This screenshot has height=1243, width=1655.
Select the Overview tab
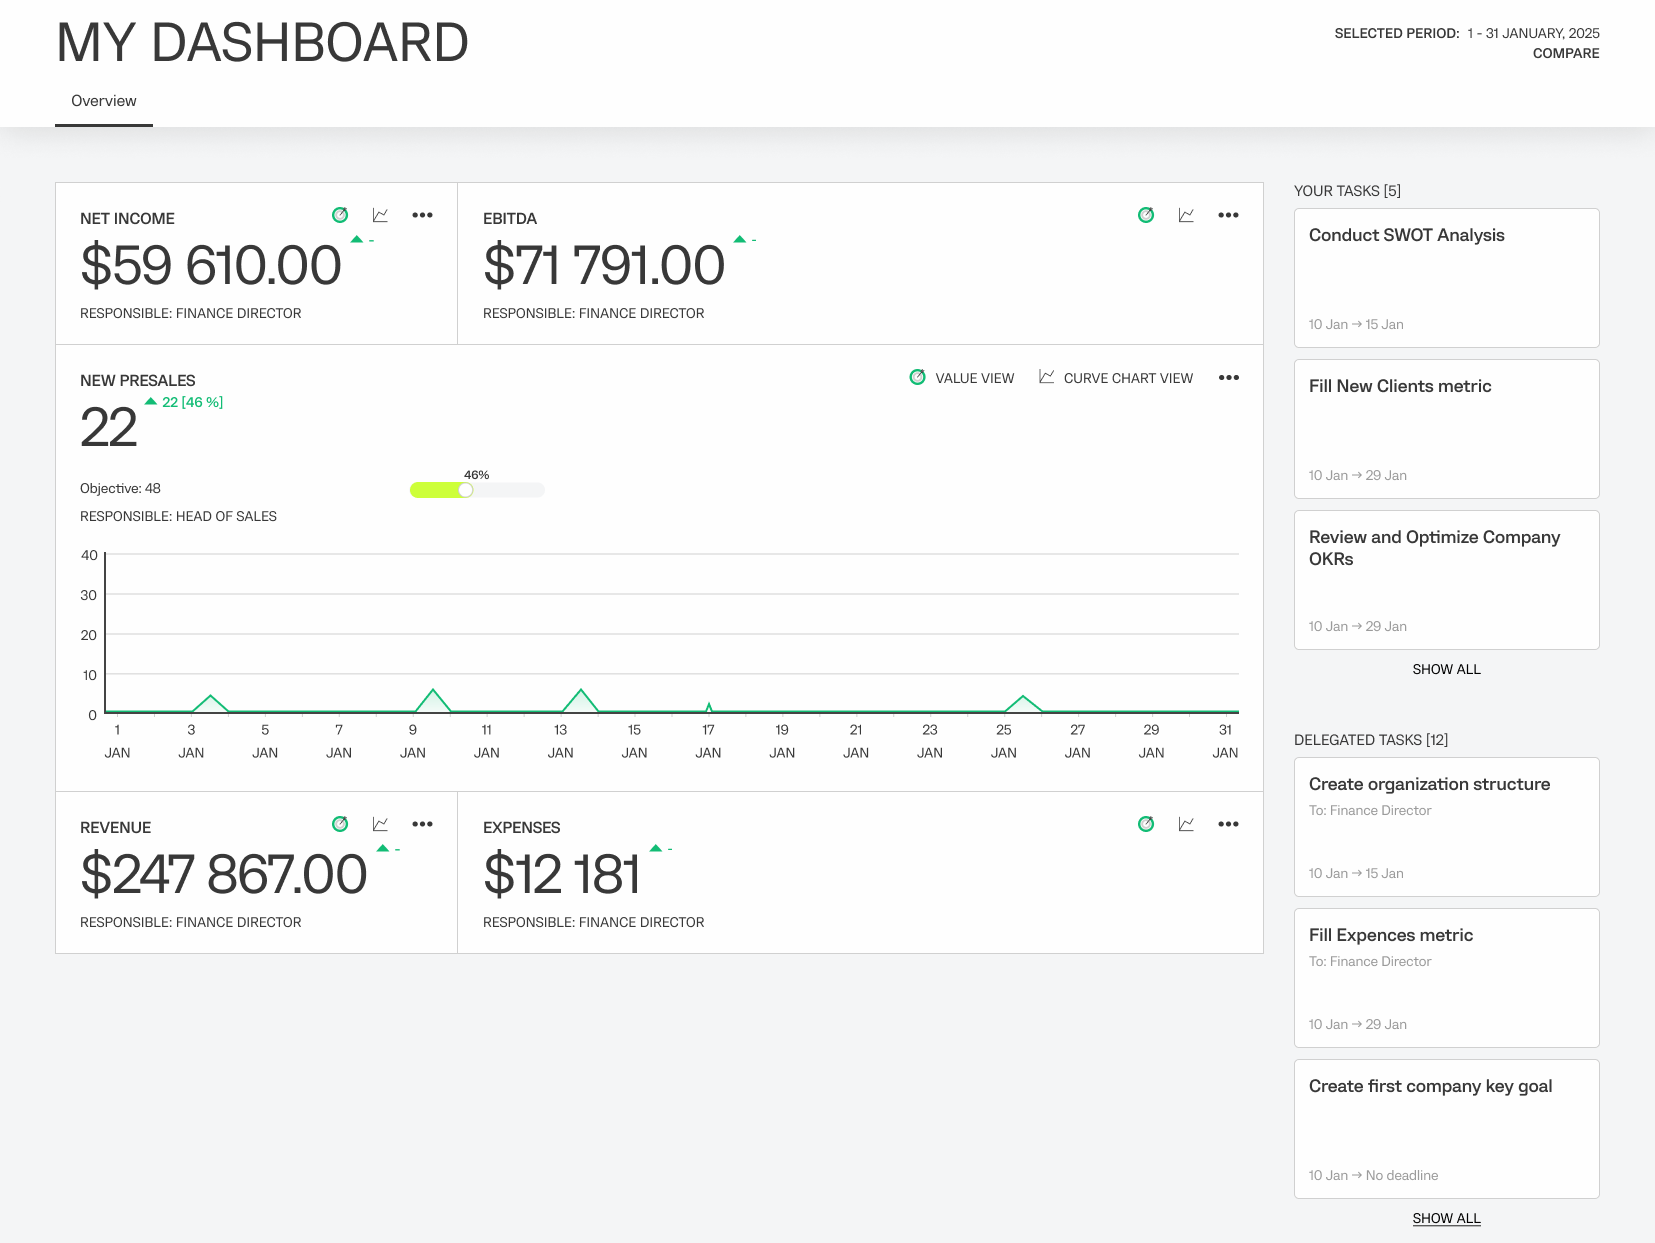[x=104, y=101]
